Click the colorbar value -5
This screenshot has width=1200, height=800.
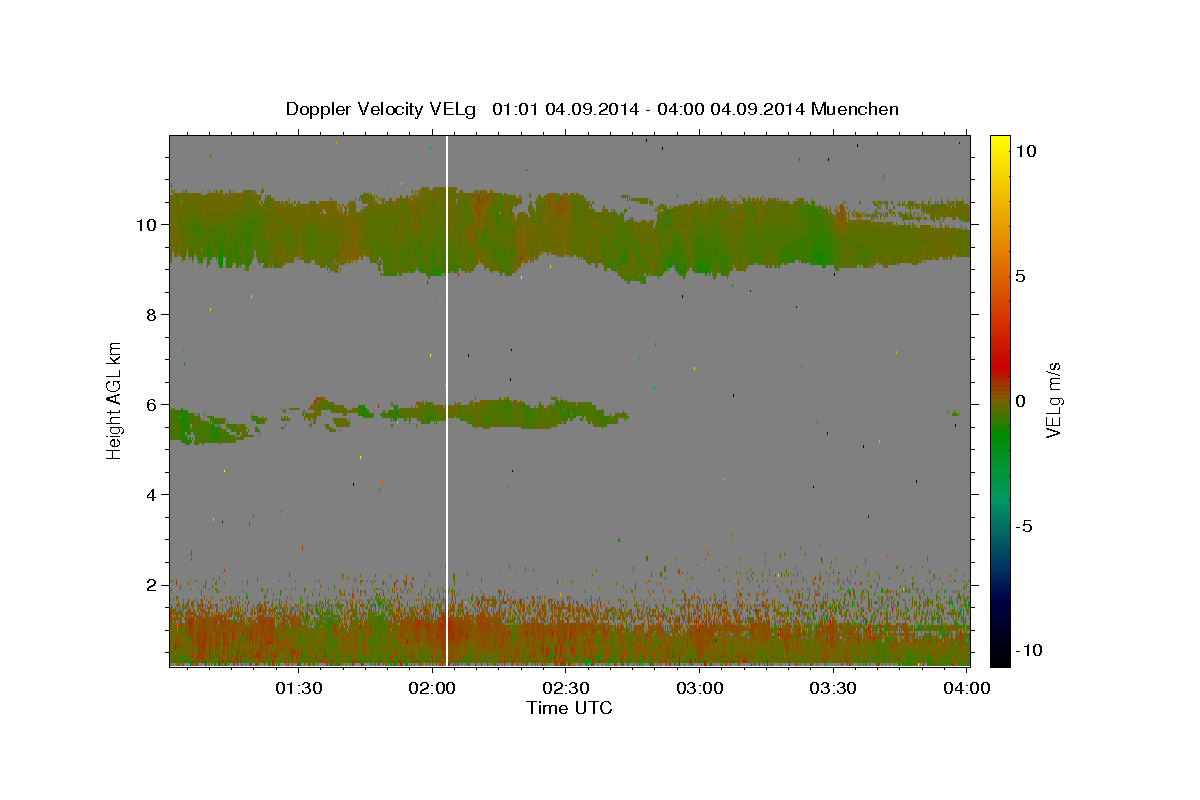point(1023,526)
